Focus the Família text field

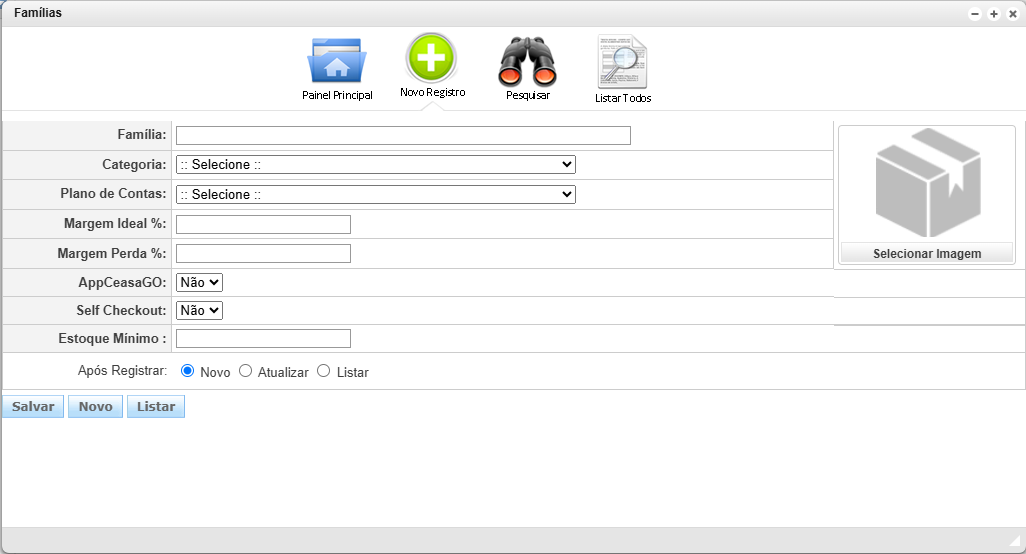point(403,136)
